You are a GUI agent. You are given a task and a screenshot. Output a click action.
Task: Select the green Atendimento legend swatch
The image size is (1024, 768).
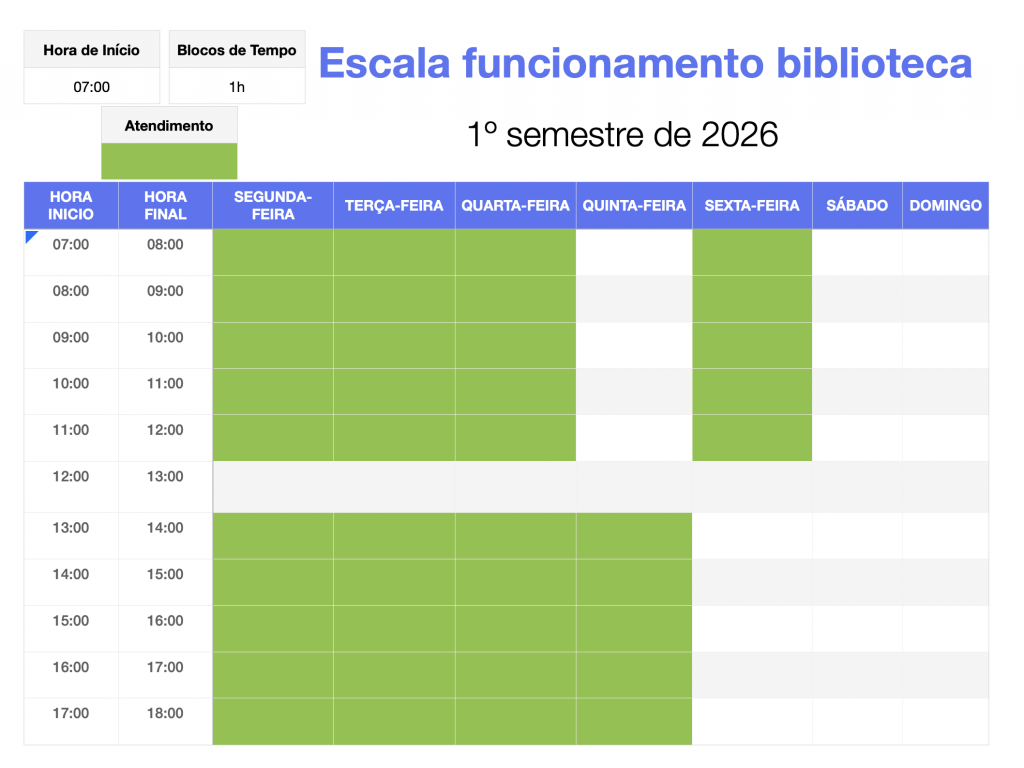click(169, 161)
